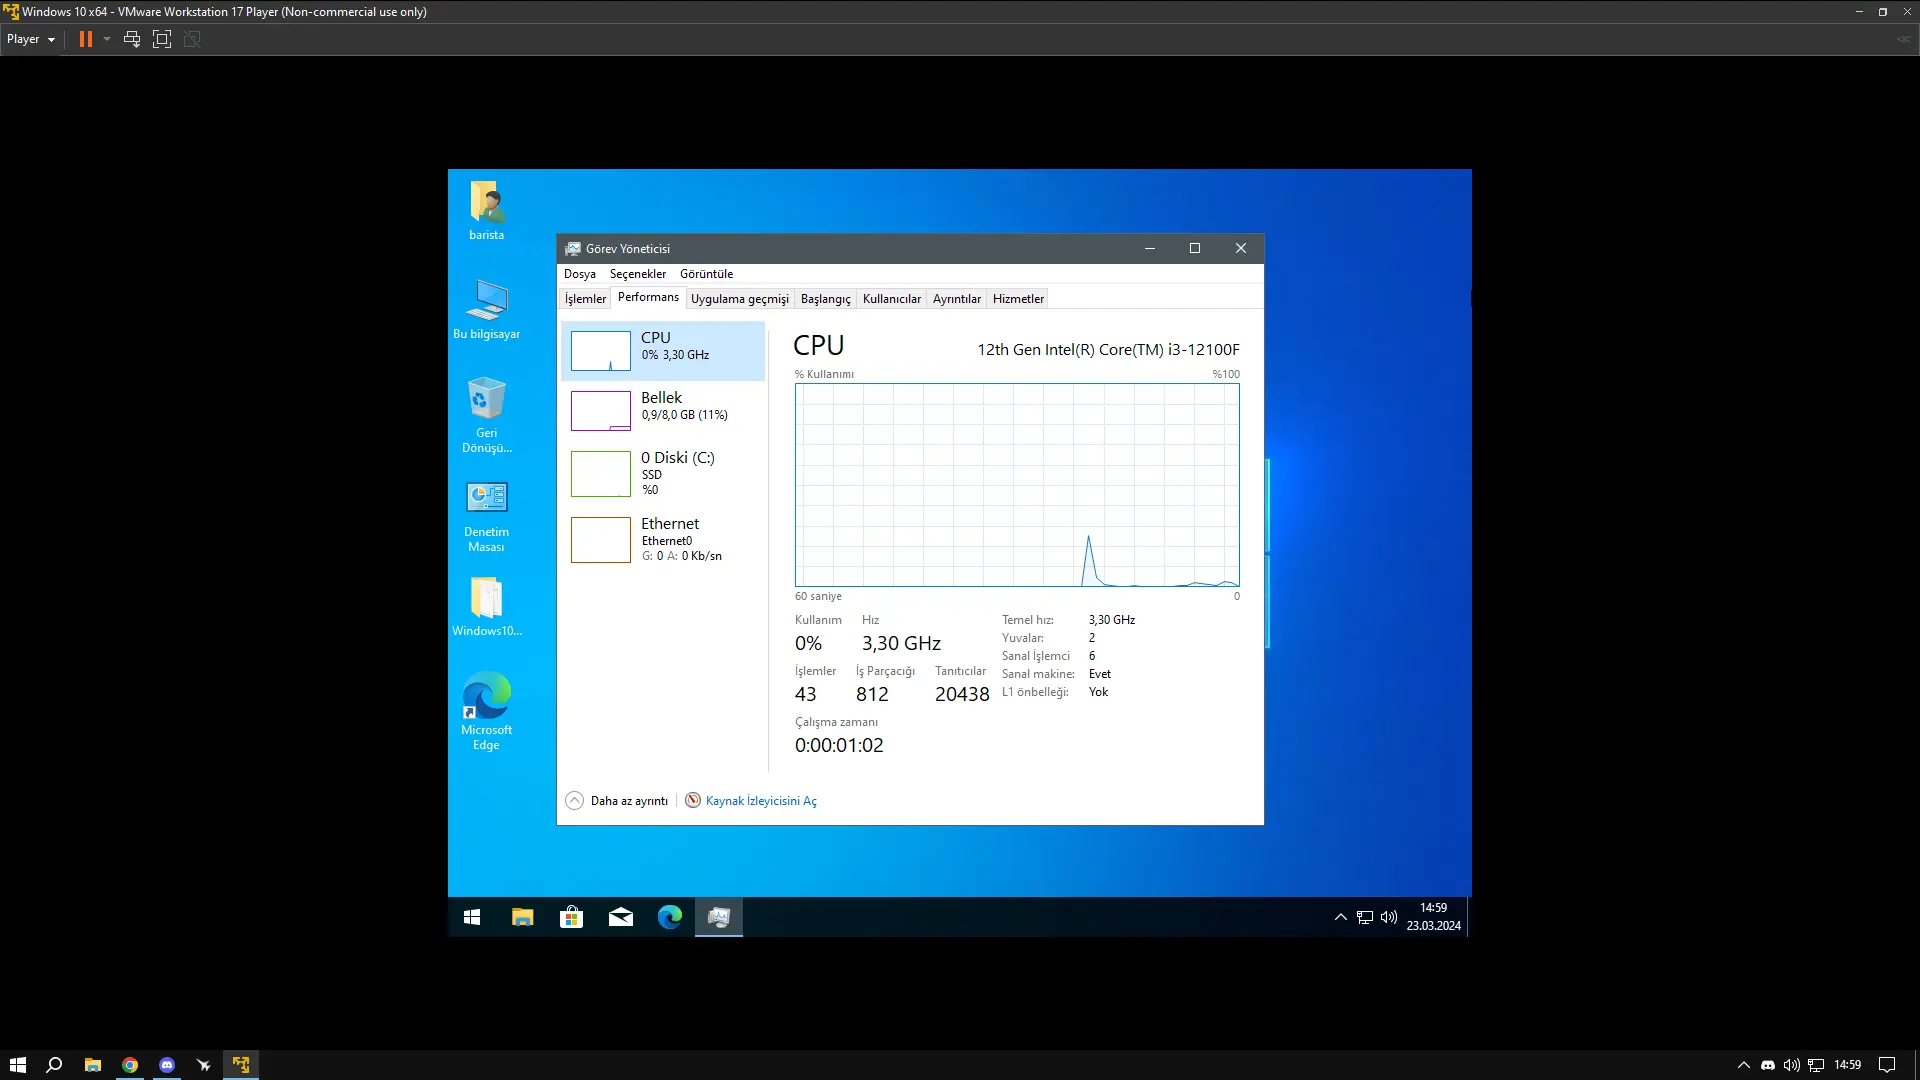Minimize the Görev Yöneticisi window
Image resolution: width=1920 pixels, height=1080 pixels.
[x=1150, y=249]
